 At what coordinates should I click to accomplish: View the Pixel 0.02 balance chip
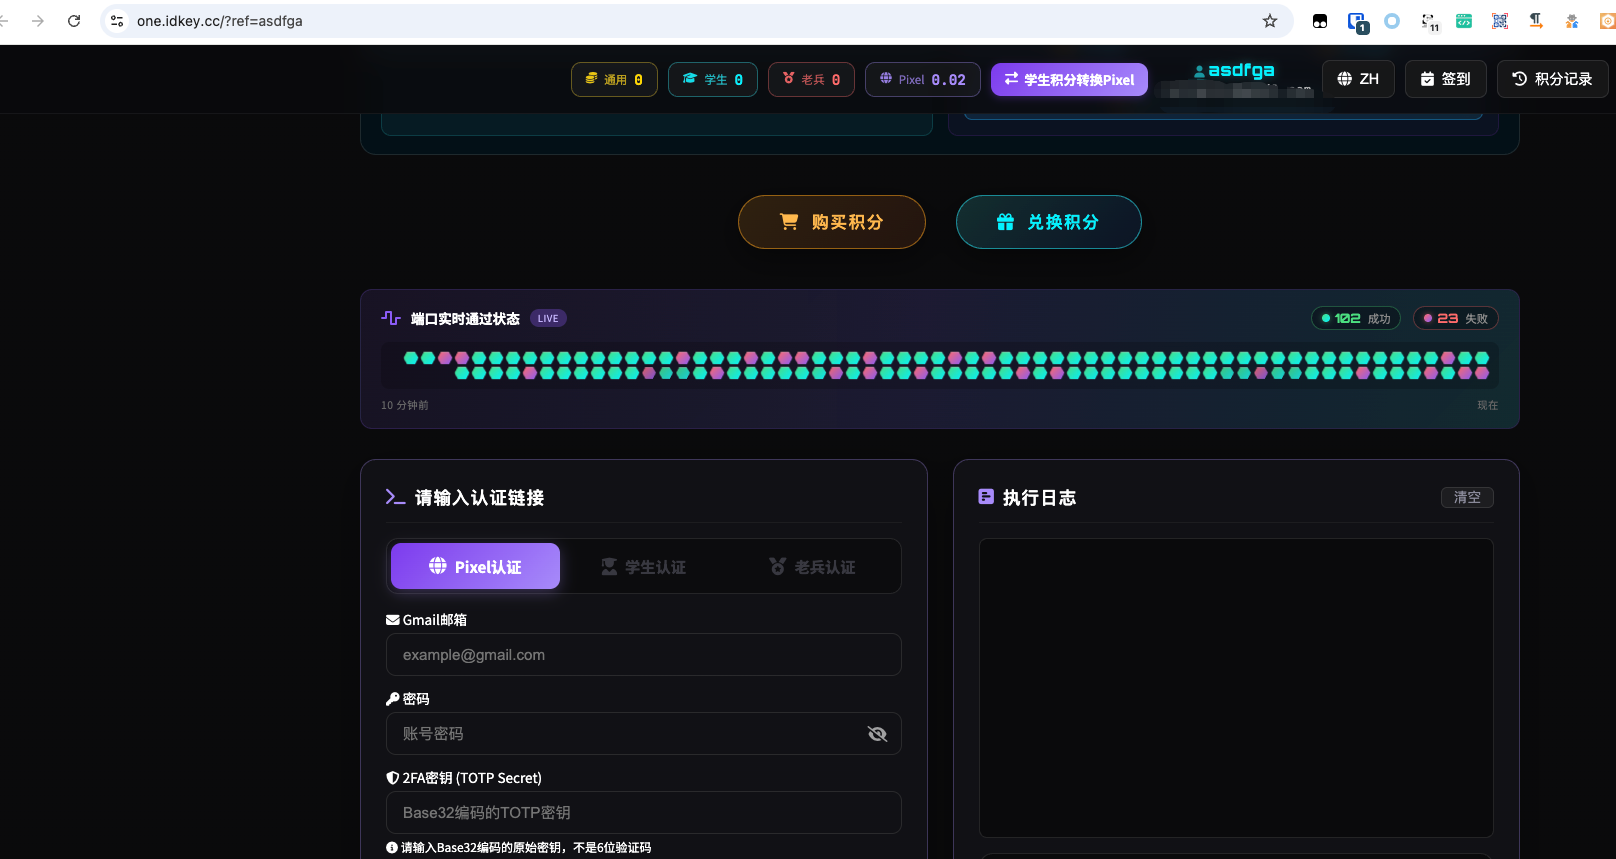click(922, 79)
